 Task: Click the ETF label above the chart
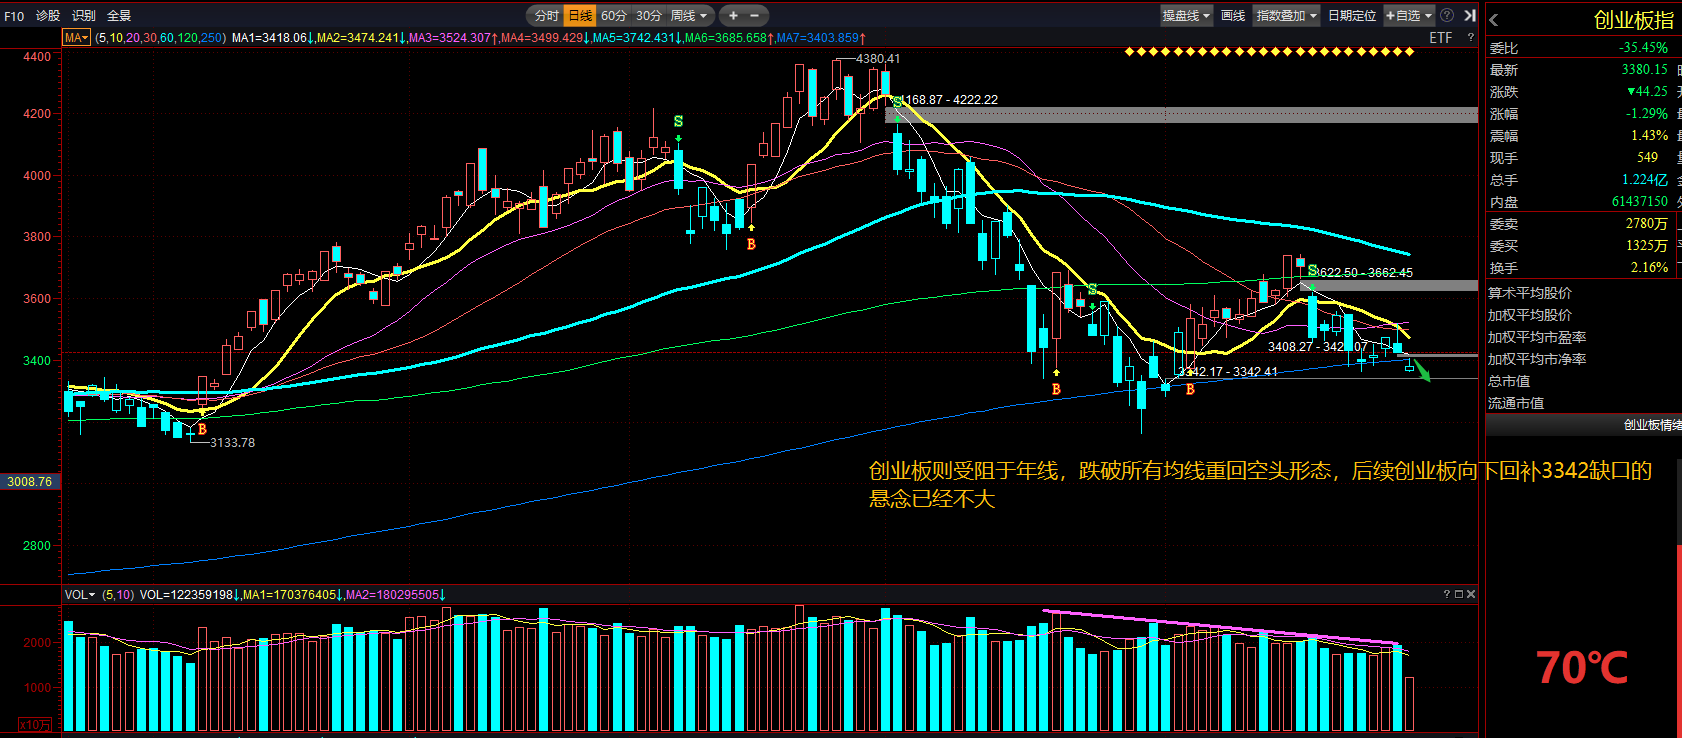1441,38
